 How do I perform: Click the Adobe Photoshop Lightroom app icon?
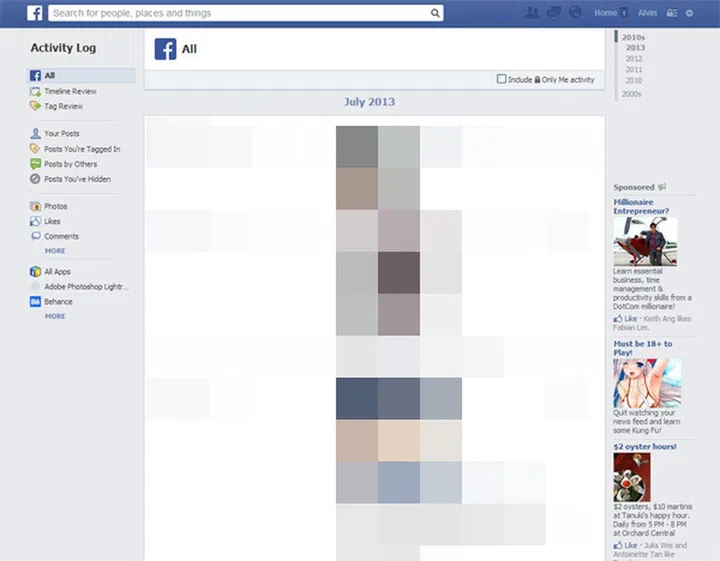[x=35, y=287]
